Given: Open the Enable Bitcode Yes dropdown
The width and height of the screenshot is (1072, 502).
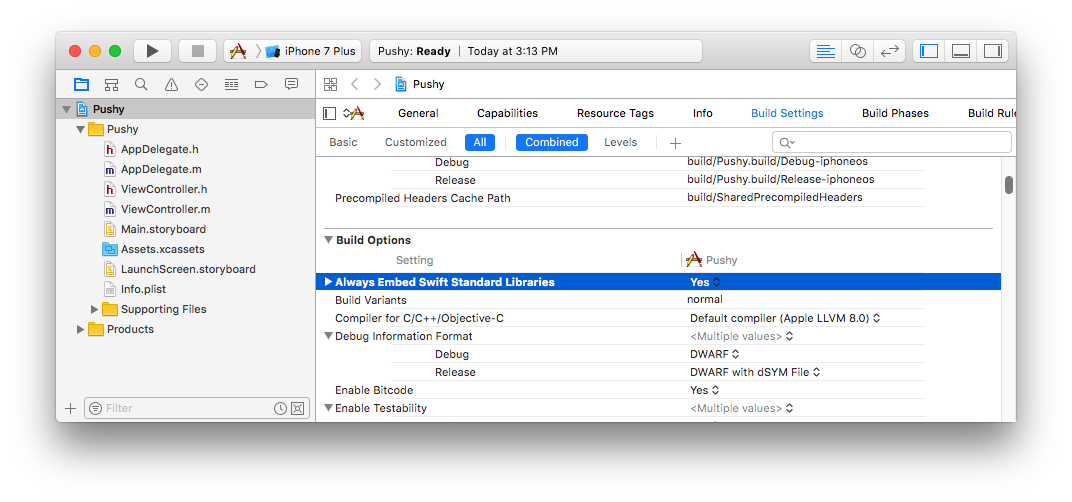Looking at the screenshot, I should click(704, 390).
